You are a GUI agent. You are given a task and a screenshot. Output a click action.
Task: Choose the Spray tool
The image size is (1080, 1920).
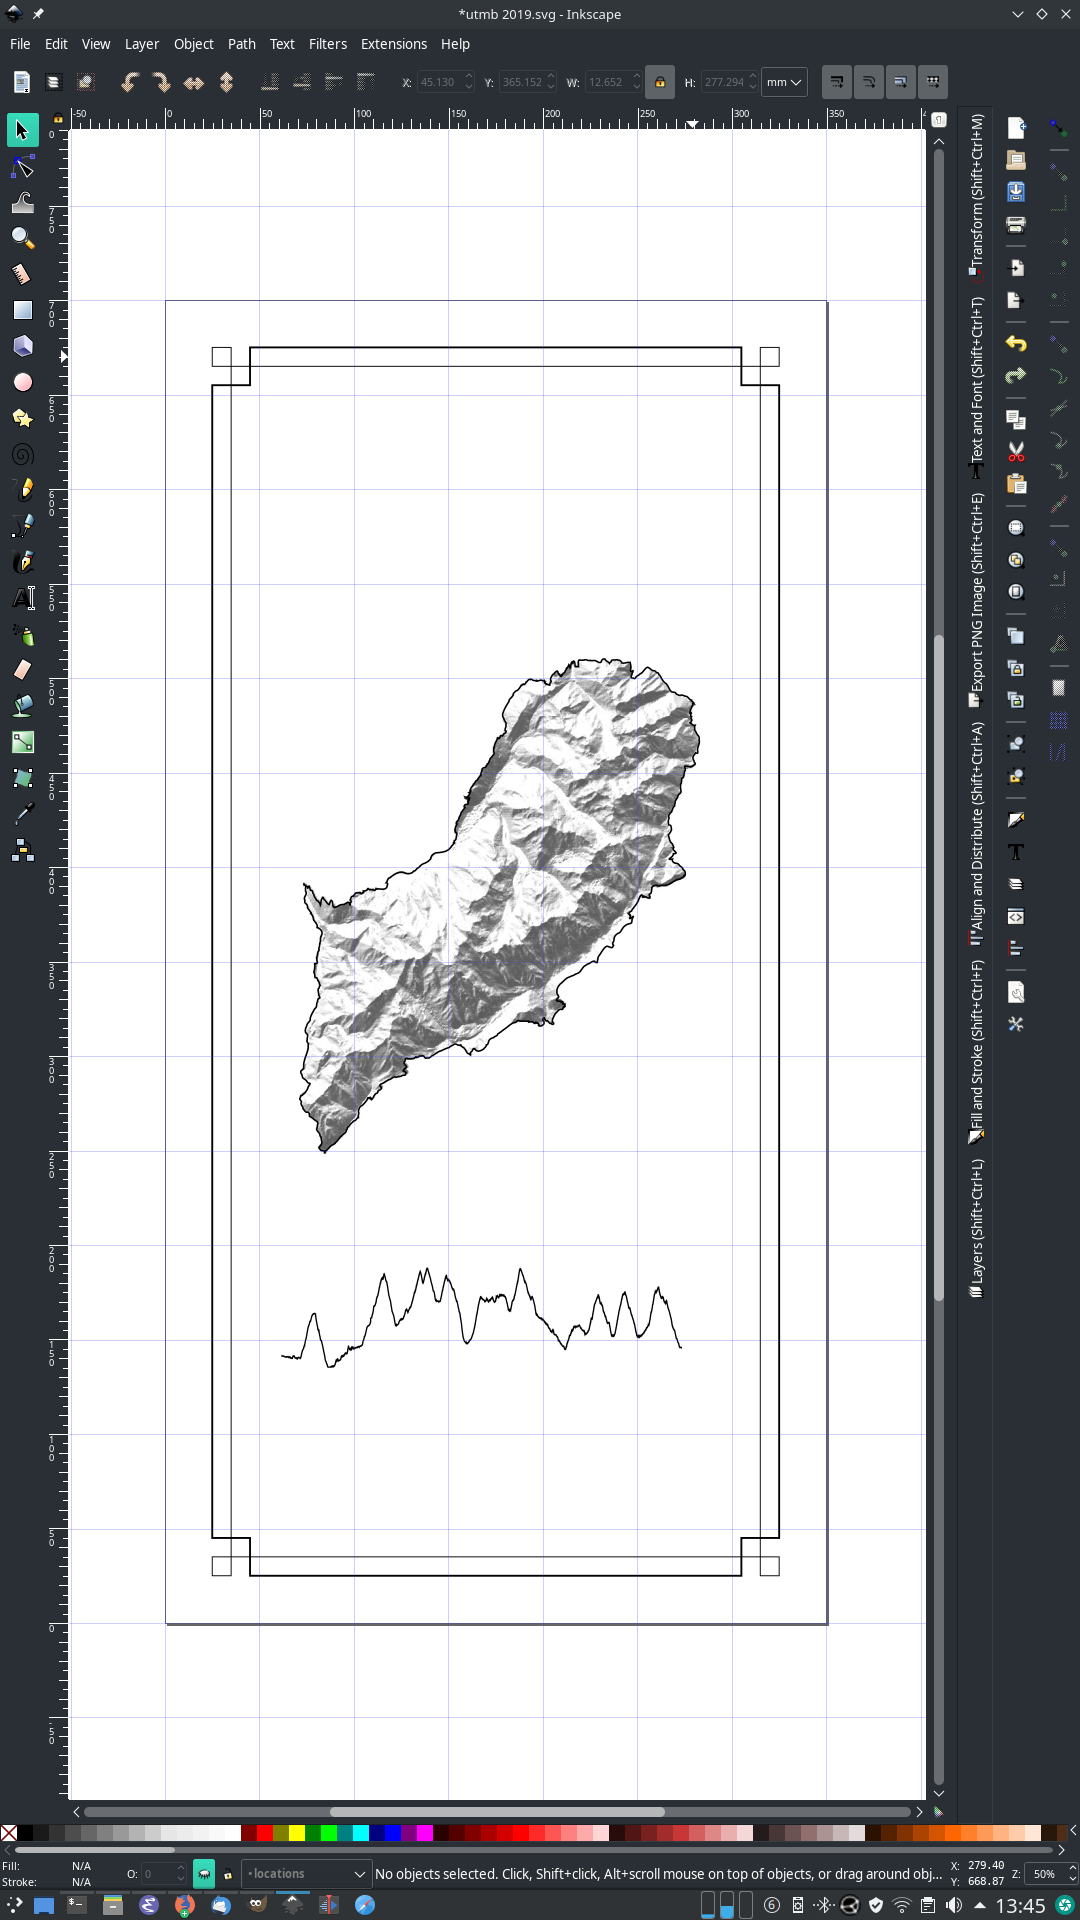22,634
